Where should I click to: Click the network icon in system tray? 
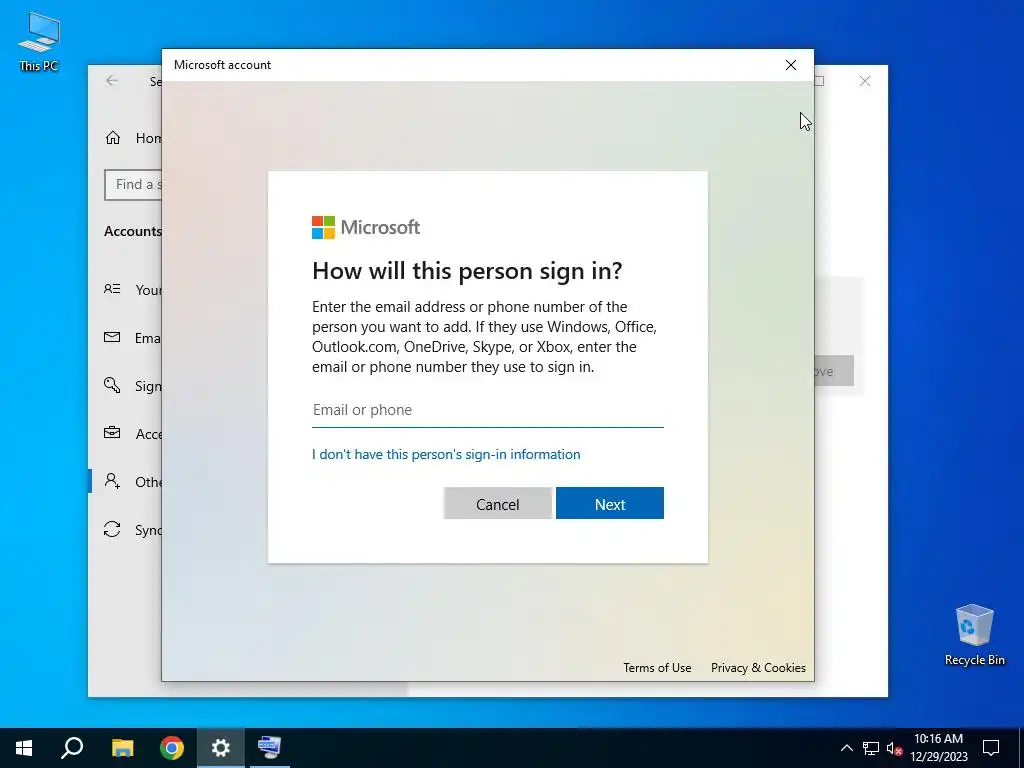click(x=871, y=748)
